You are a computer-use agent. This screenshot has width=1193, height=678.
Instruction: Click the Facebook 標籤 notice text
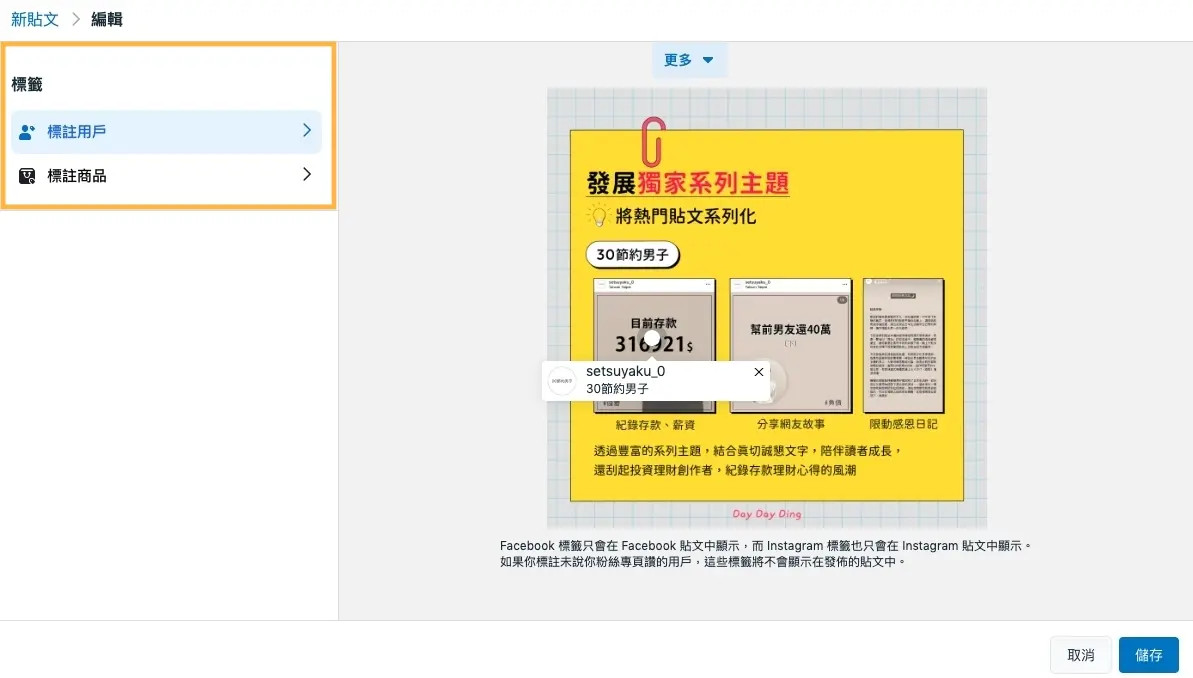(x=766, y=554)
